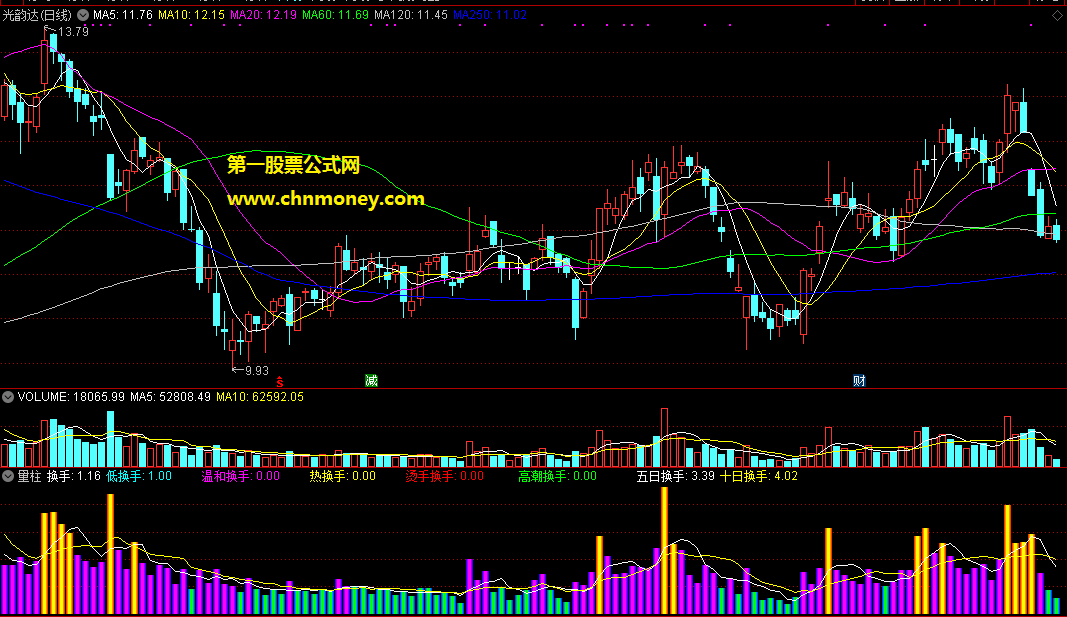Select the 换手: 1.16 value
The height and width of the screenshot is (617, 1067).
[x=73, y=476]
